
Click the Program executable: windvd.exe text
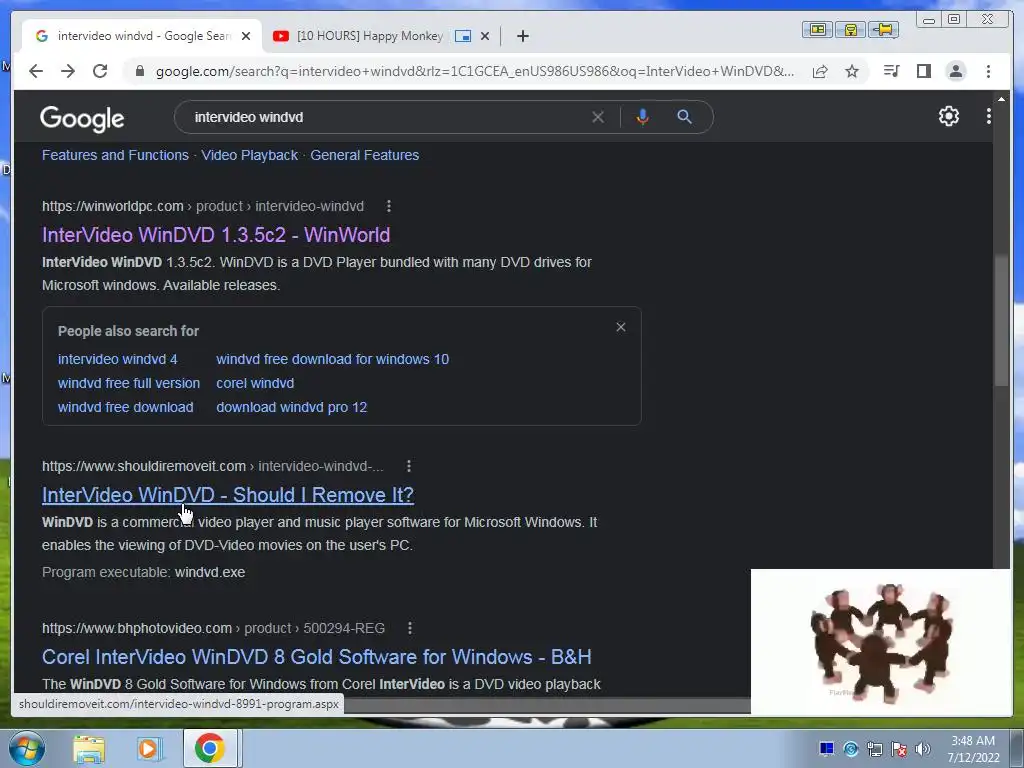[x=144, y=572]
